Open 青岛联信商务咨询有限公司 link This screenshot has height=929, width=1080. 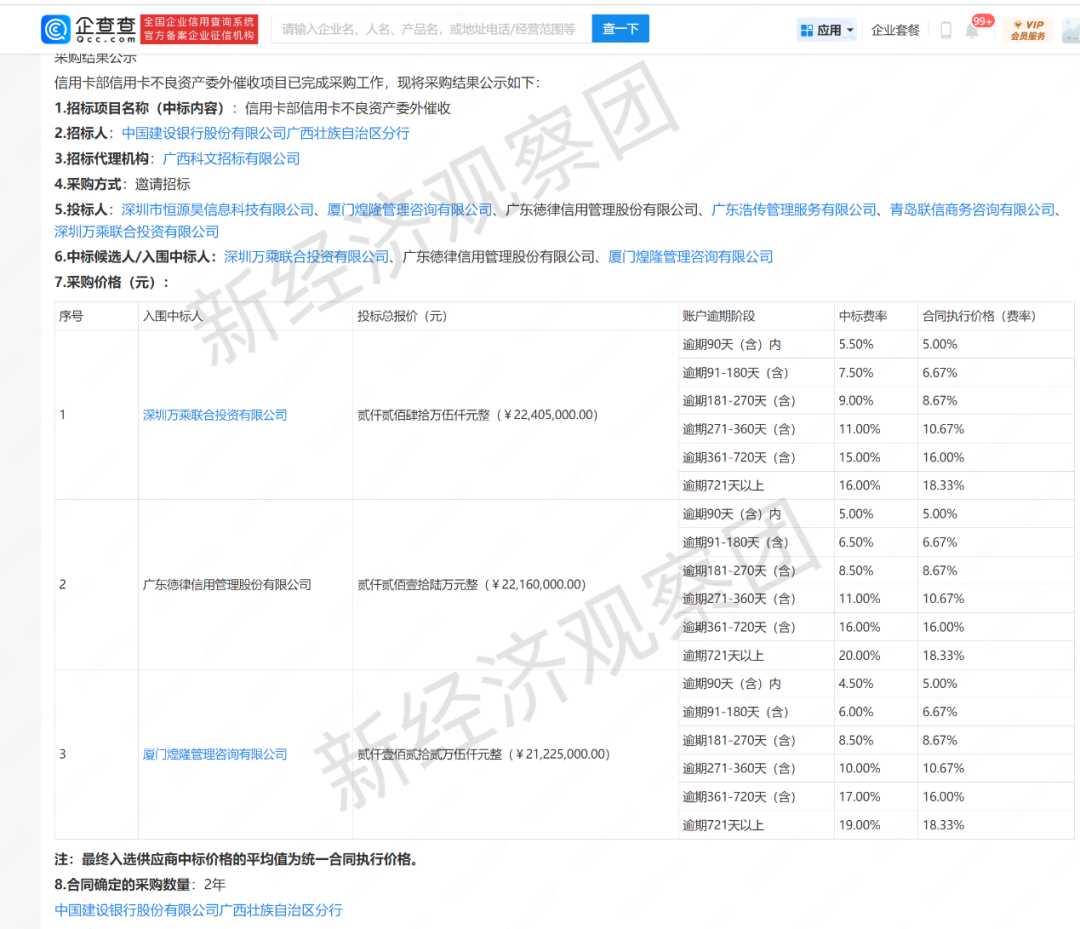point(972,209)
